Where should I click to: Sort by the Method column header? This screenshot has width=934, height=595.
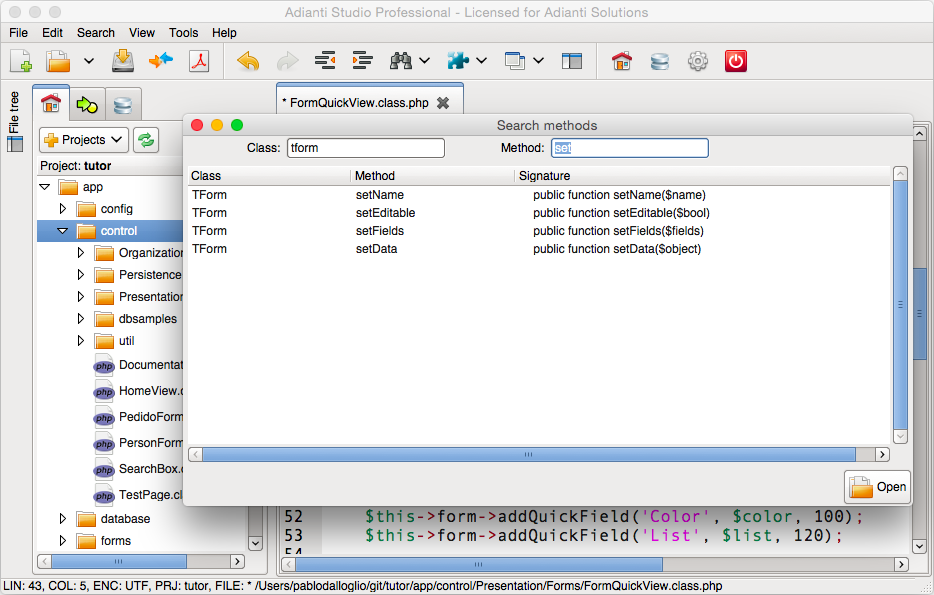click(432, 176)
